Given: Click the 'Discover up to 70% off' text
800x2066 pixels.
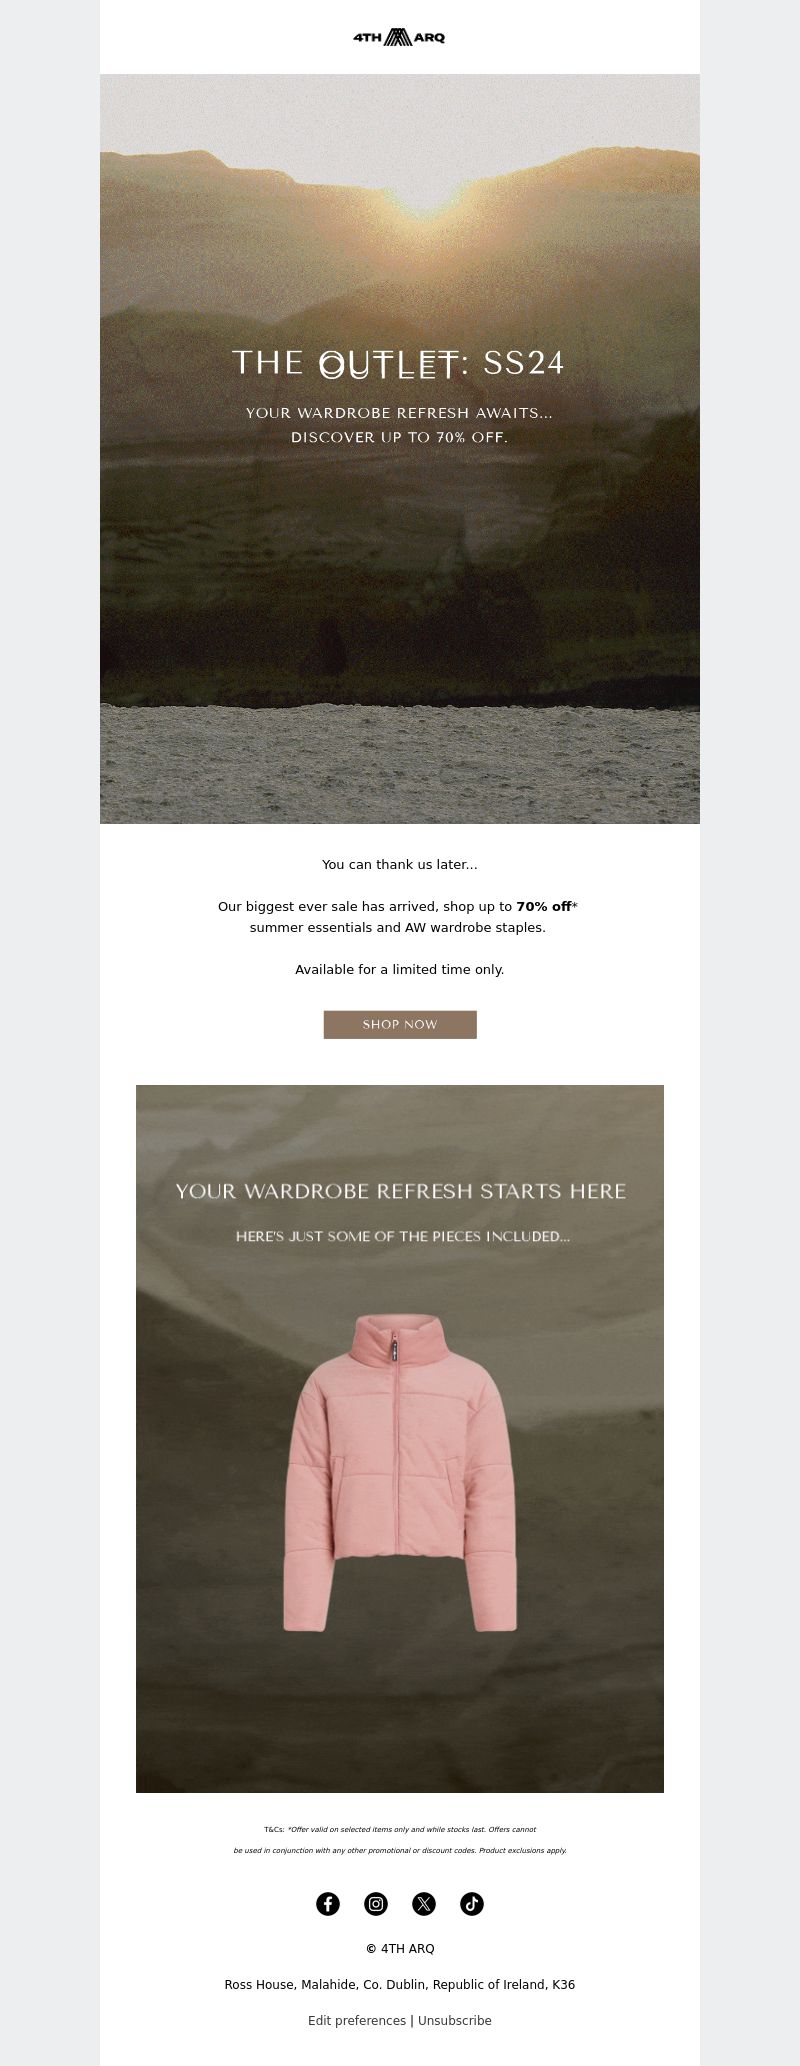Looking at the screenshot, I should 400,438.
